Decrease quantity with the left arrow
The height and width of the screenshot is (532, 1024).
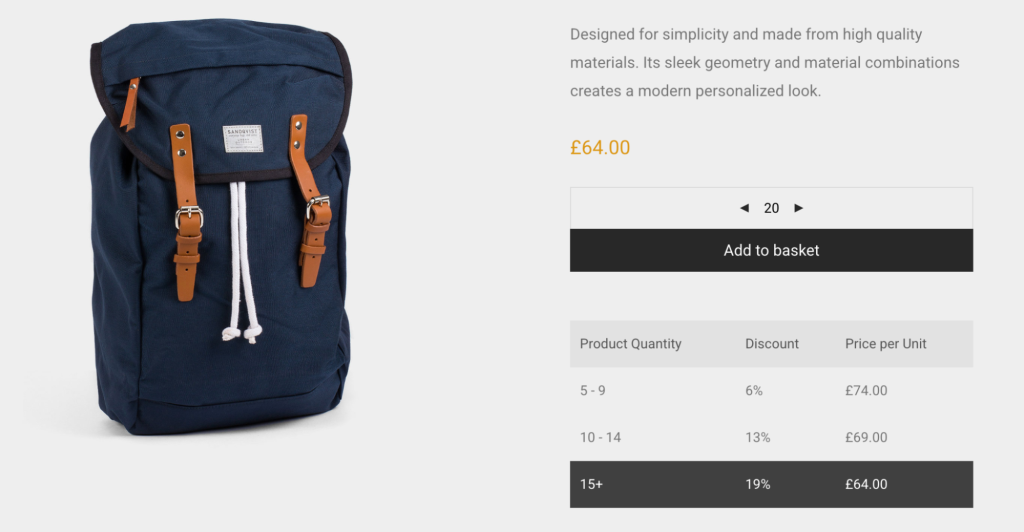[x=744, y=208]
